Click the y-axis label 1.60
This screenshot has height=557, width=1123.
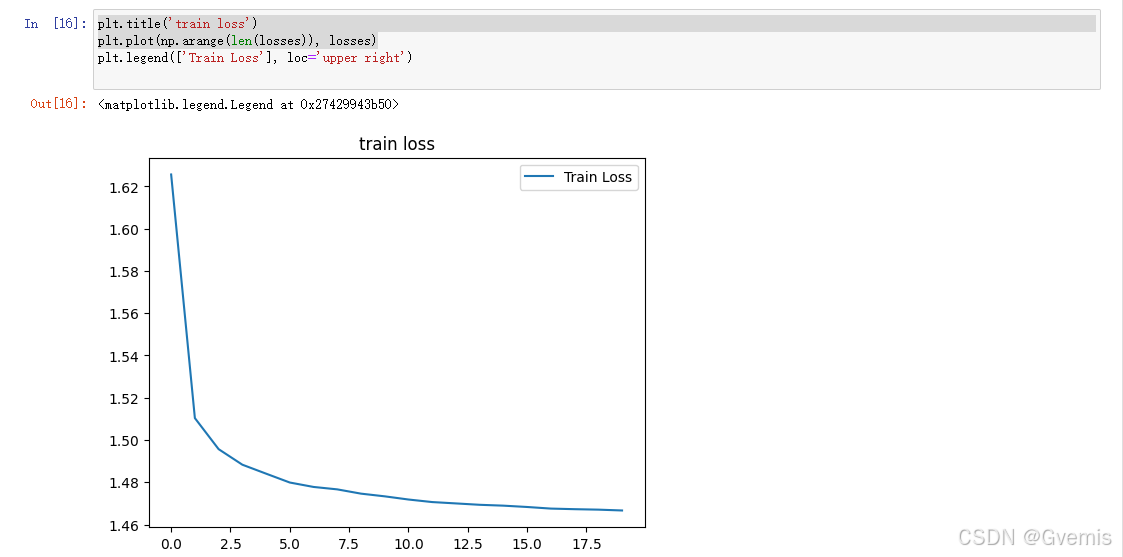[123, 230]
